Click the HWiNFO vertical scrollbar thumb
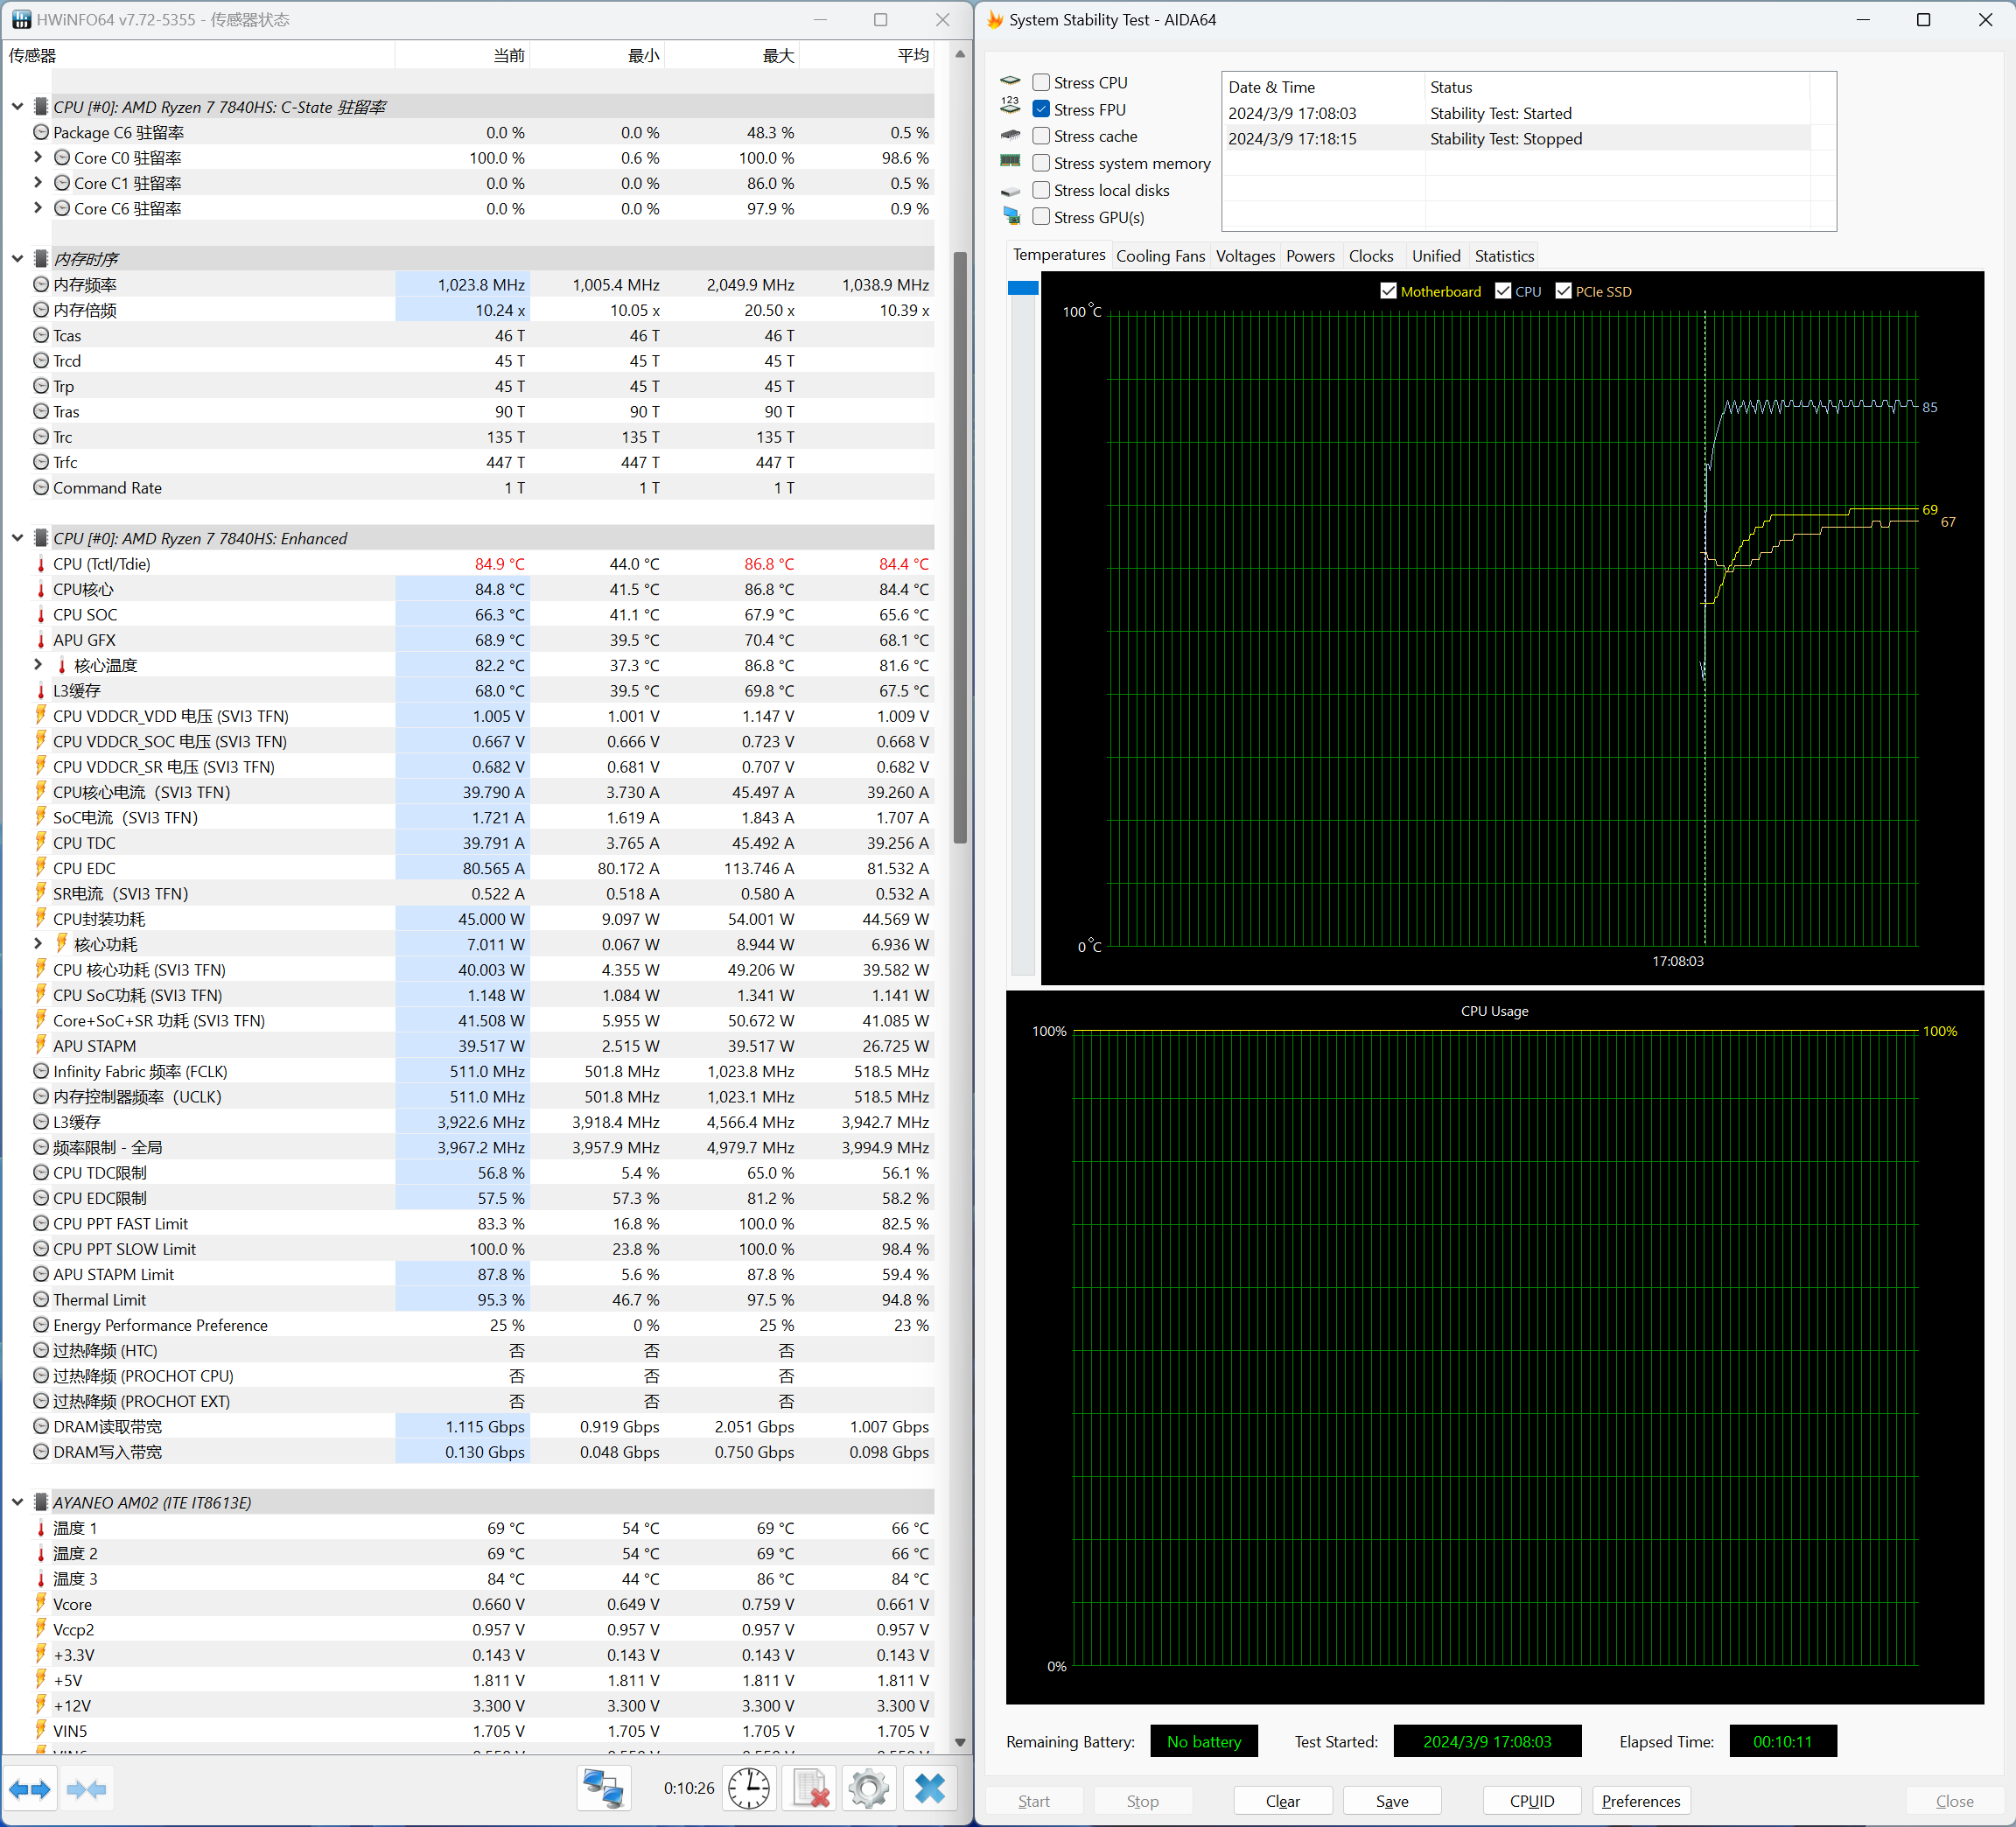The height and width of the screenshot is (1827, 2016). (960, 547)
